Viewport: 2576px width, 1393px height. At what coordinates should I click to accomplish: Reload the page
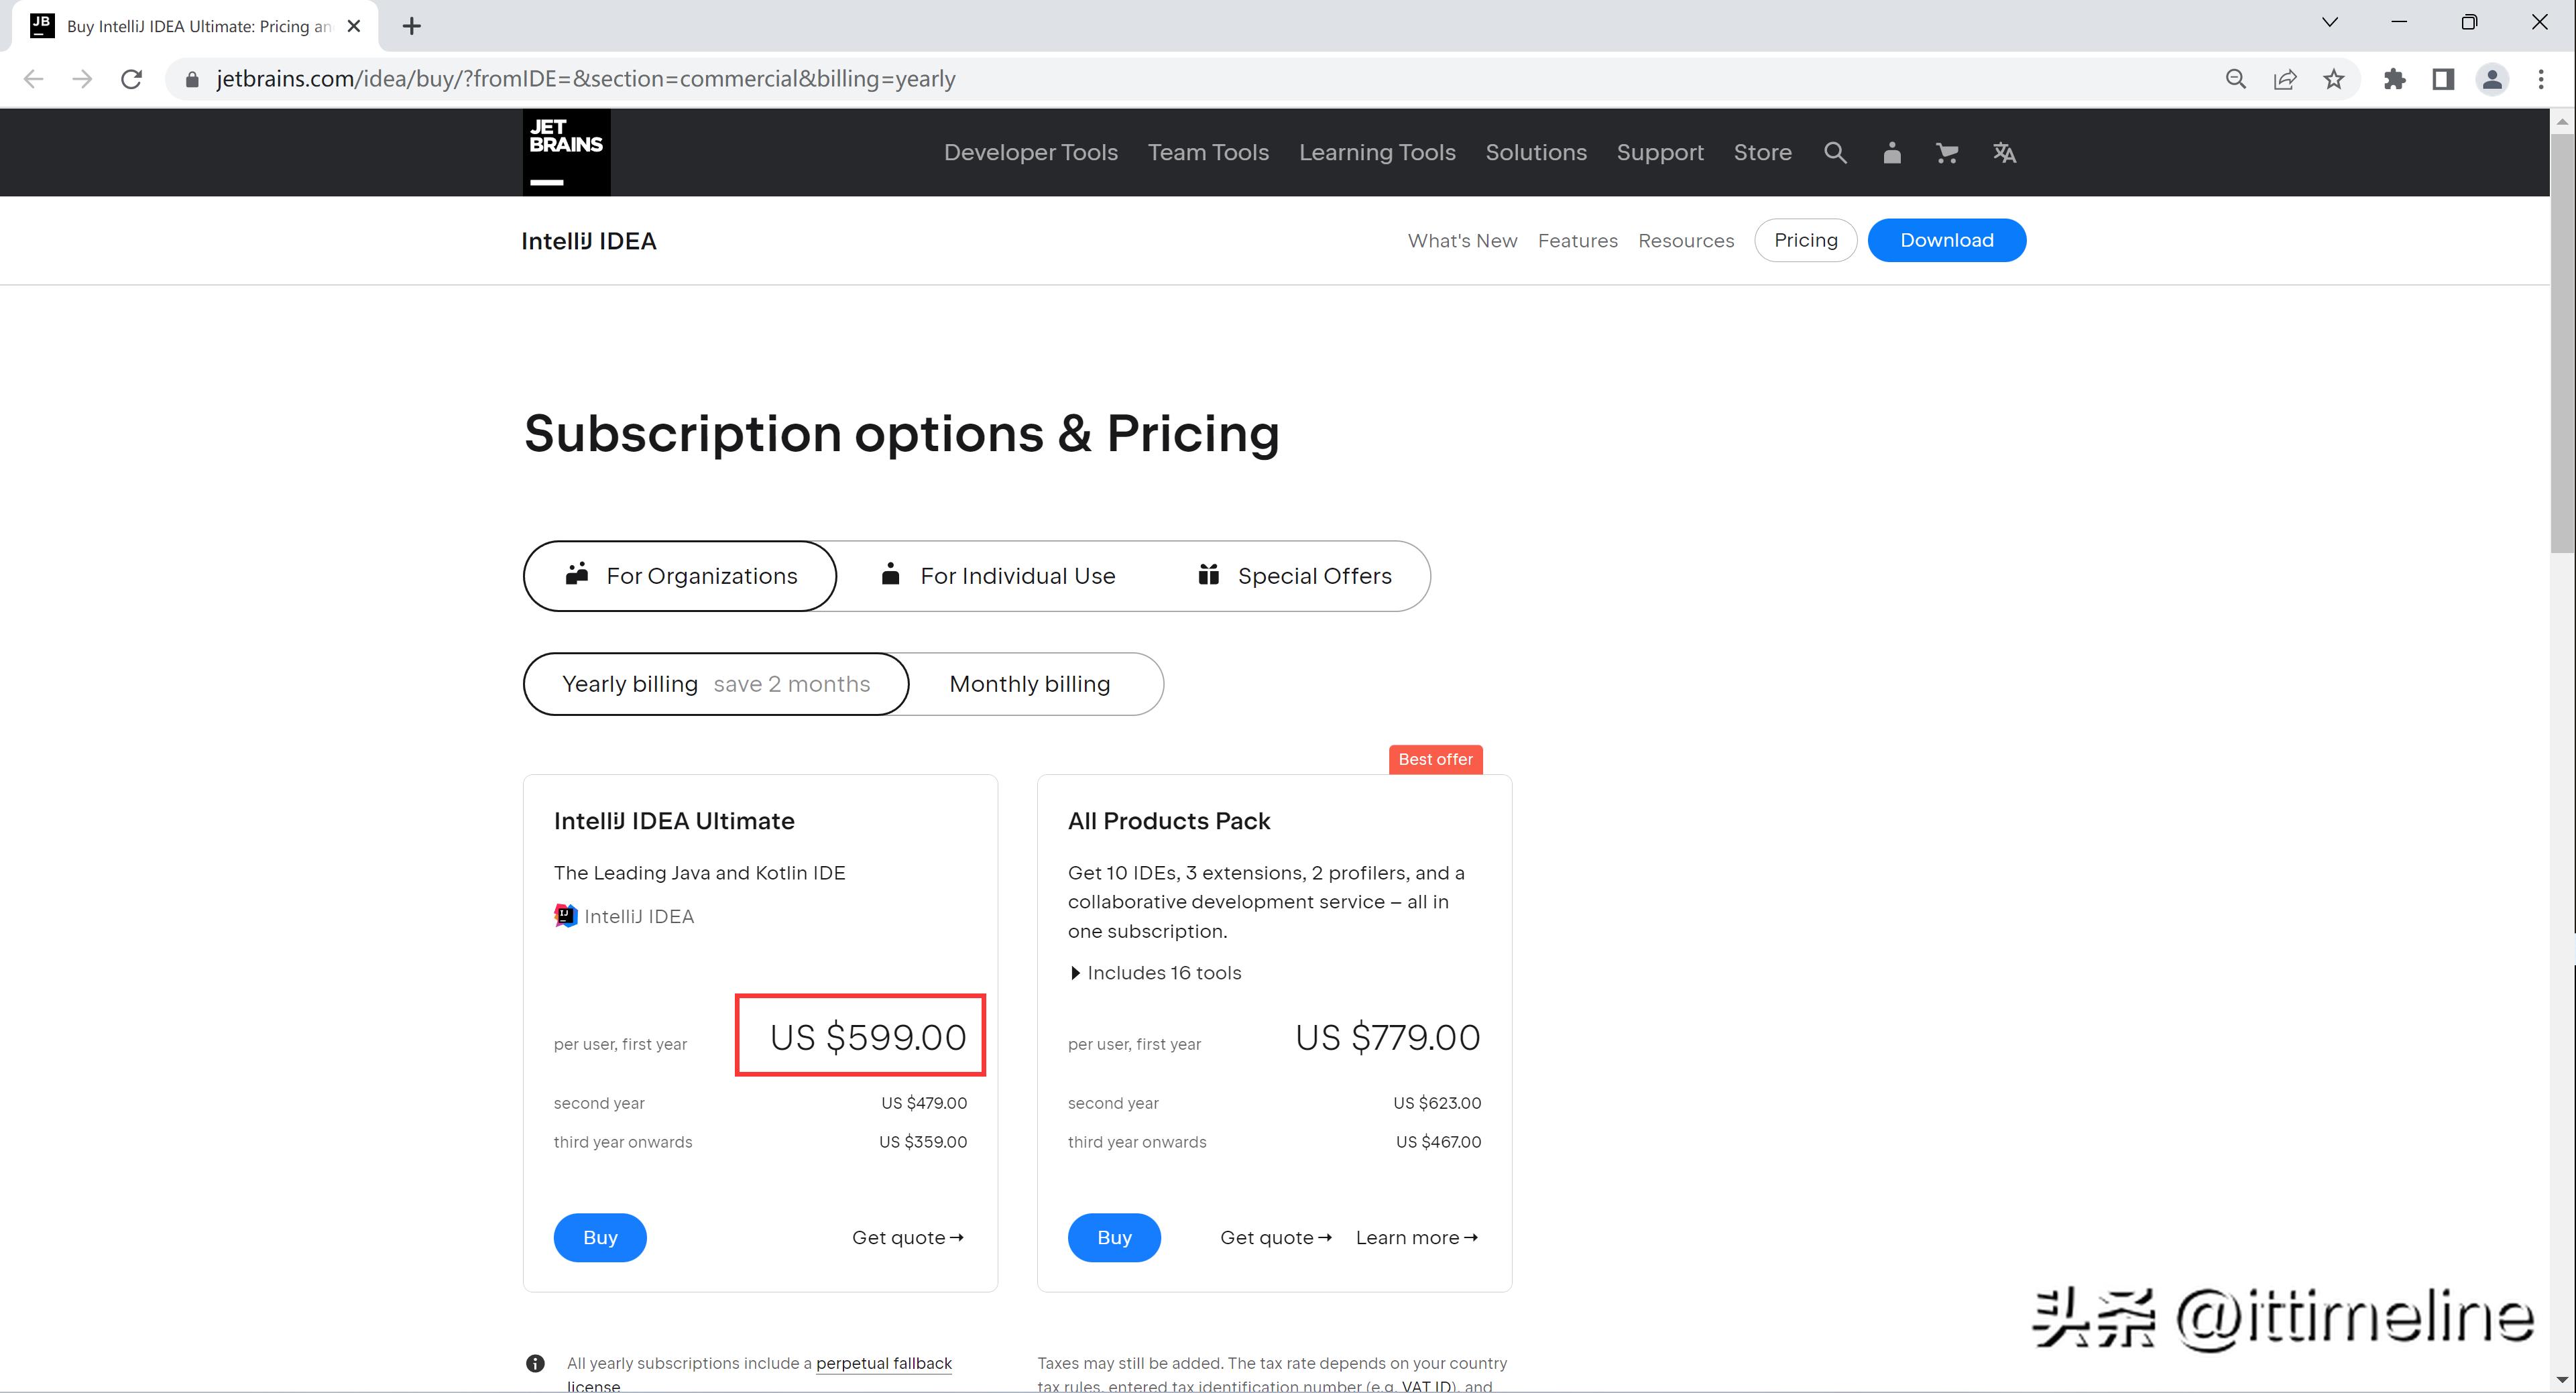[131, 79]
